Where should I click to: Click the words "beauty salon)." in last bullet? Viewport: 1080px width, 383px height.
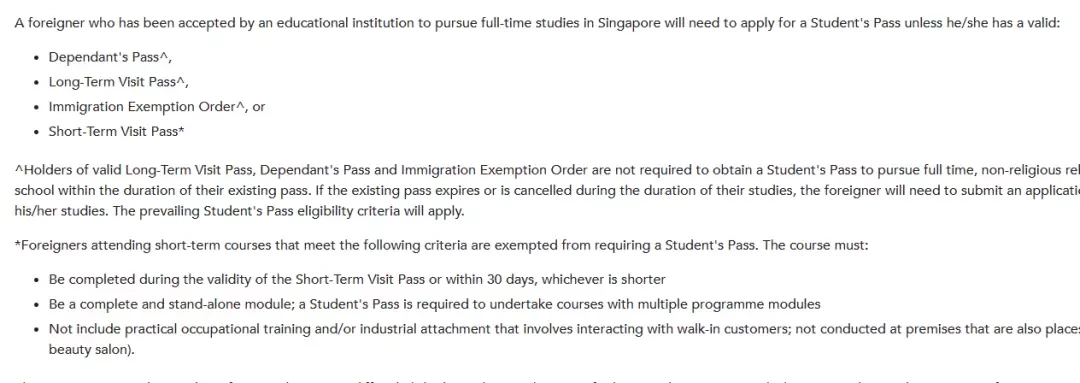(92, 350)
